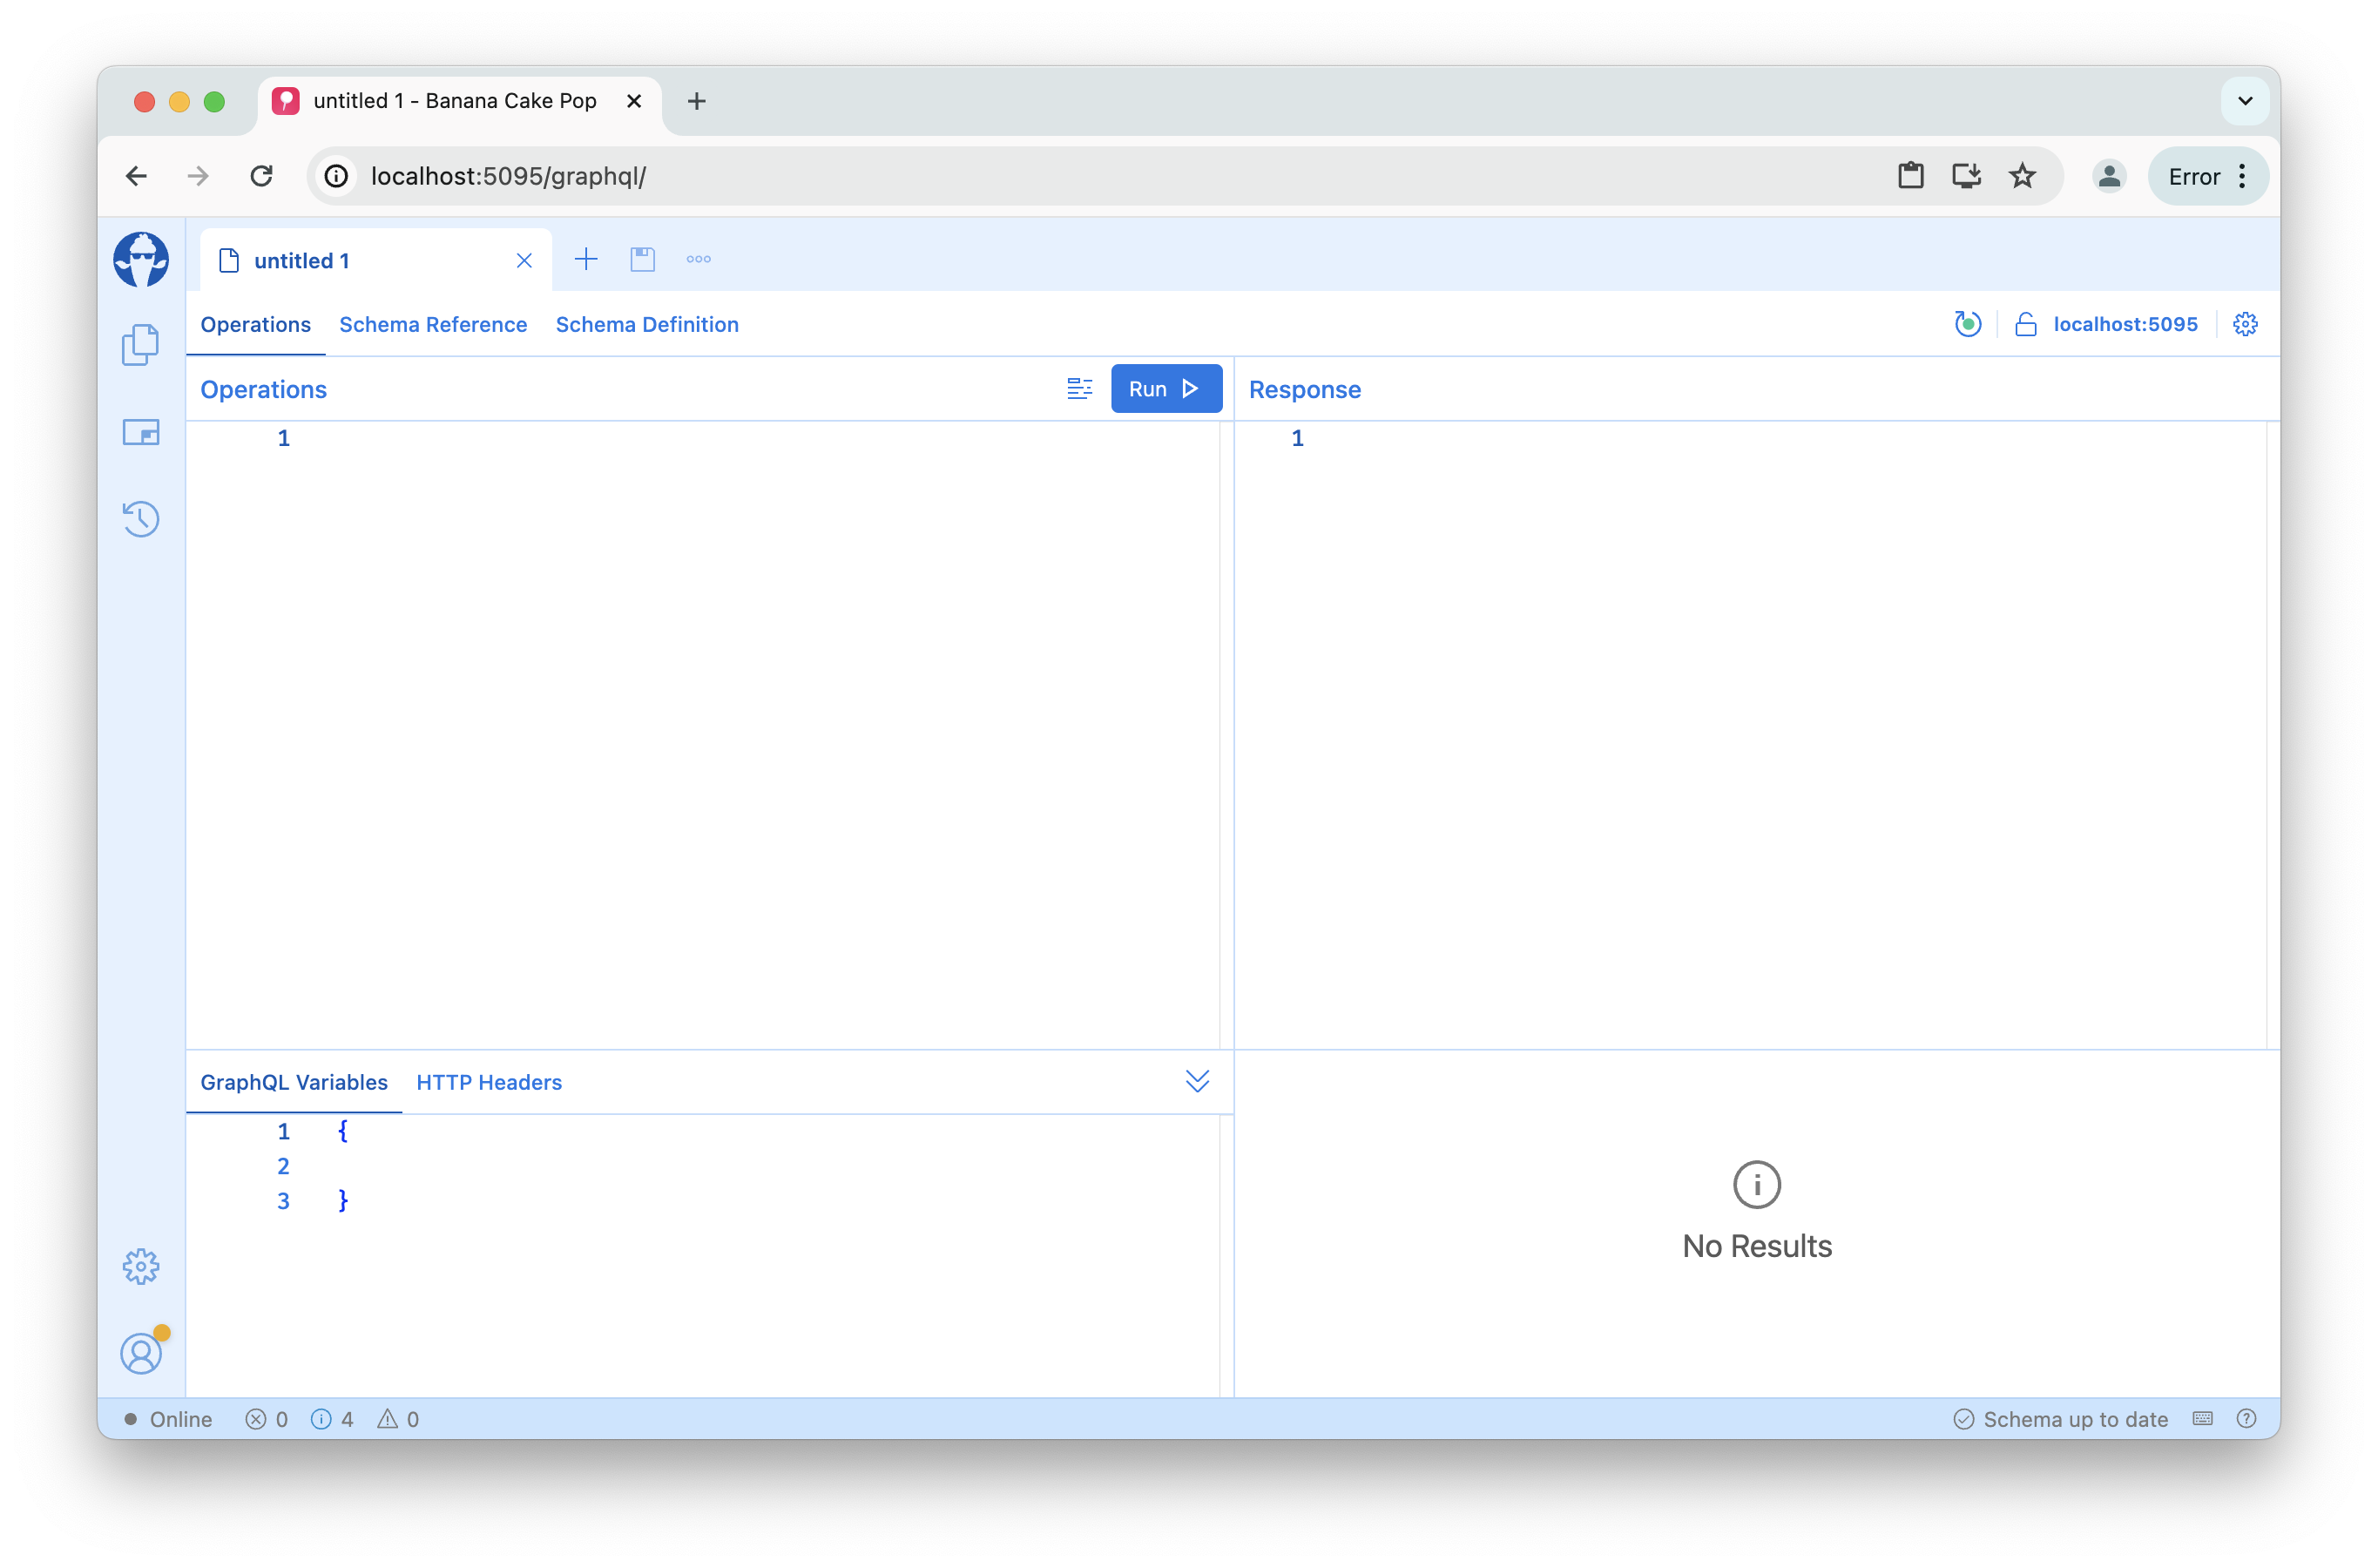Open the Chrome profile avatar
Screen dimensions: 2378x1568
(2108, 176)
